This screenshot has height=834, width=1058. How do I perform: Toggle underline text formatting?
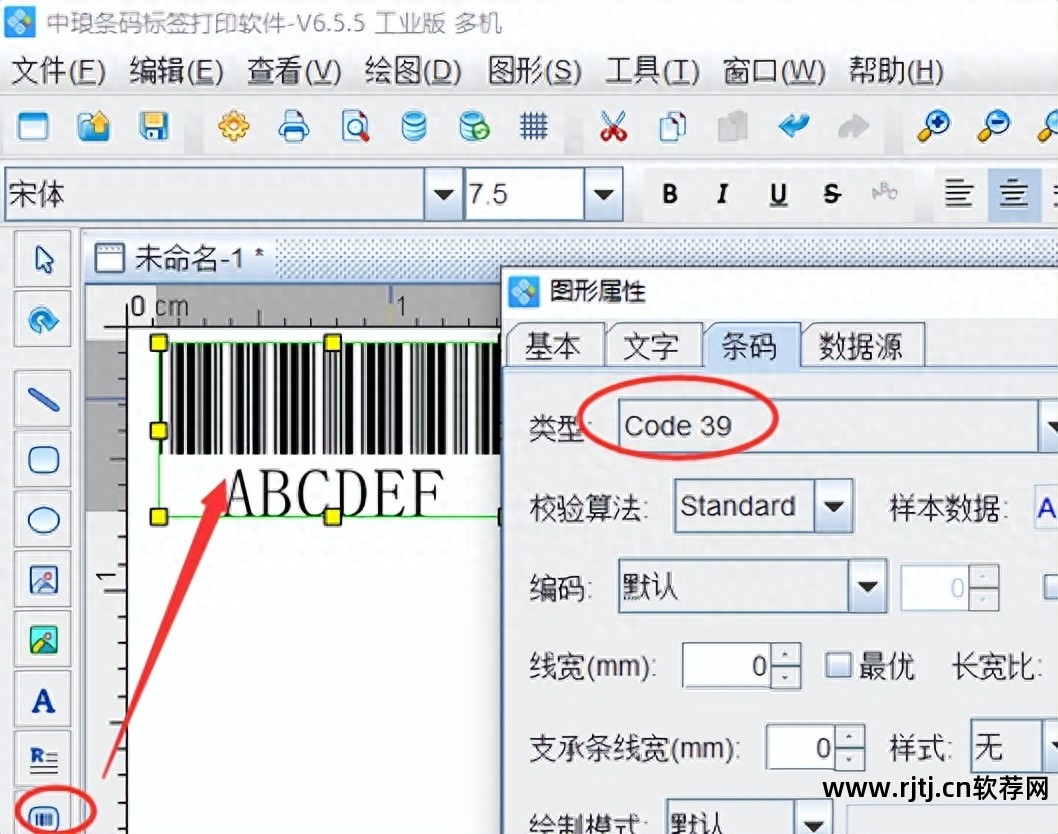click(x=777, y=195)
